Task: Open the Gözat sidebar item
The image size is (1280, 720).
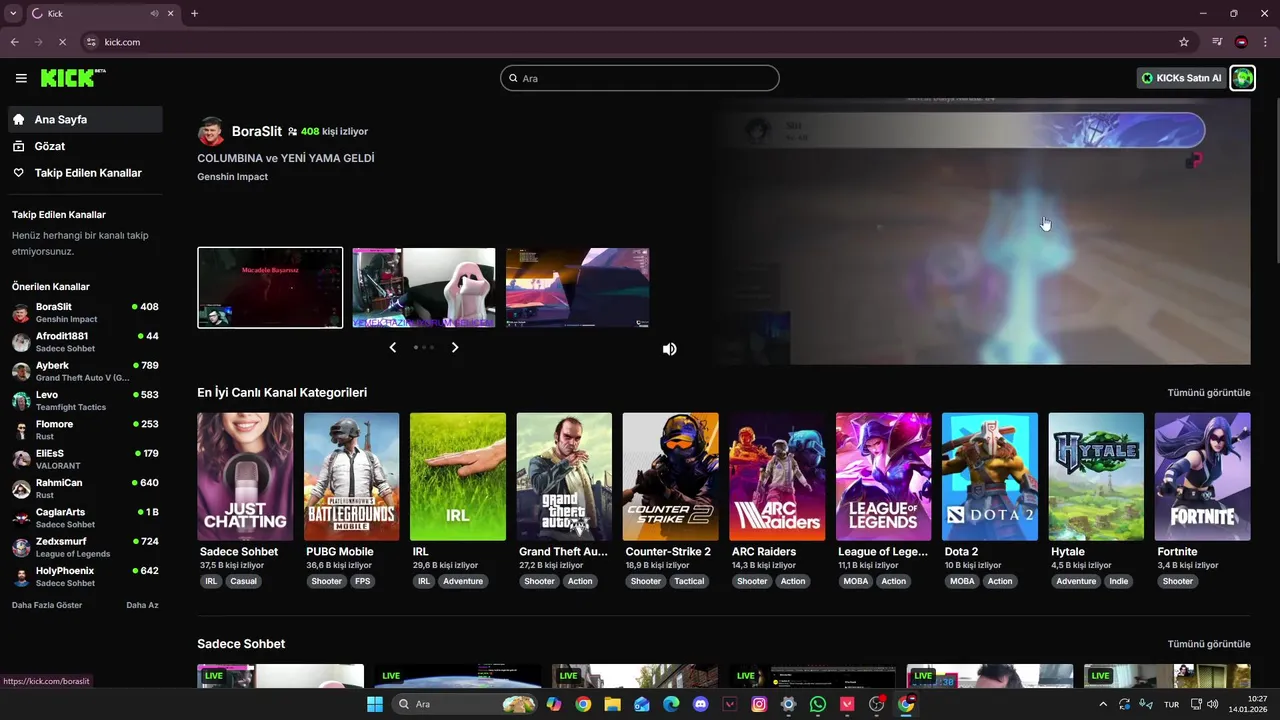Action: [x=85, y=146]
